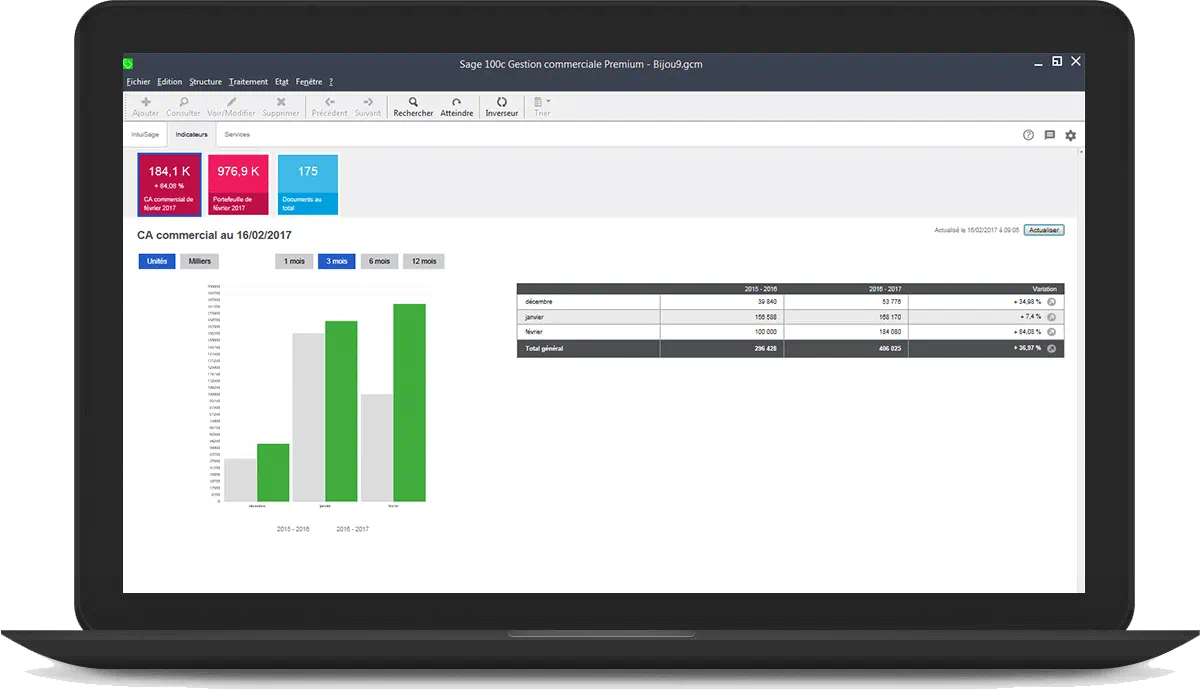This screenshot has height=690, width=1200.
Task: Open the help question mark icon
Action: pos(1028,135)
